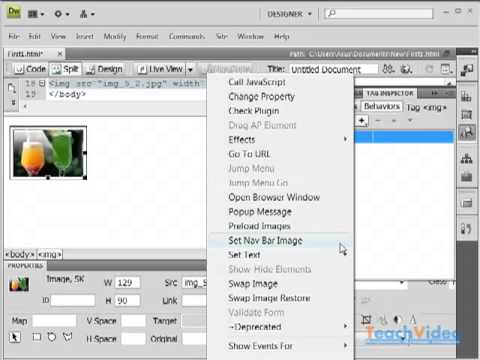Viewport: 480px width, 360px height.
Task: Choose Set Nav Bar Image behavior
Action: pyautogui.click(x=265, y=240)
